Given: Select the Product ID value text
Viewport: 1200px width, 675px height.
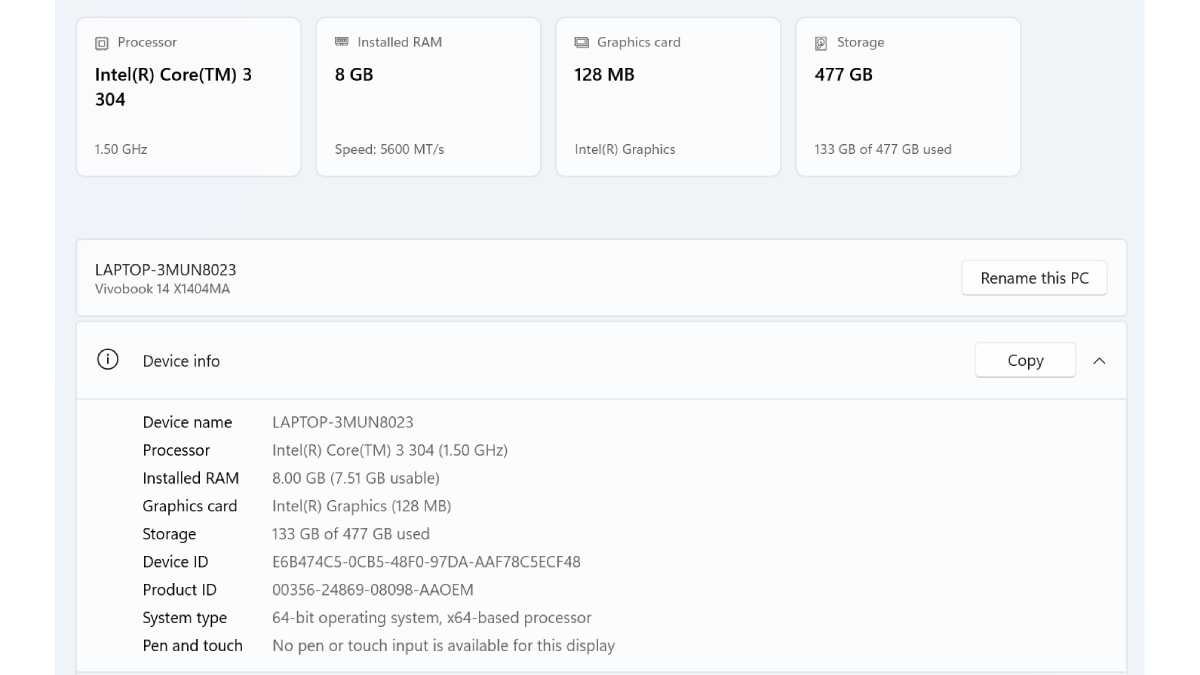Looking at the screenshot, I should click(x=373, y=590).
